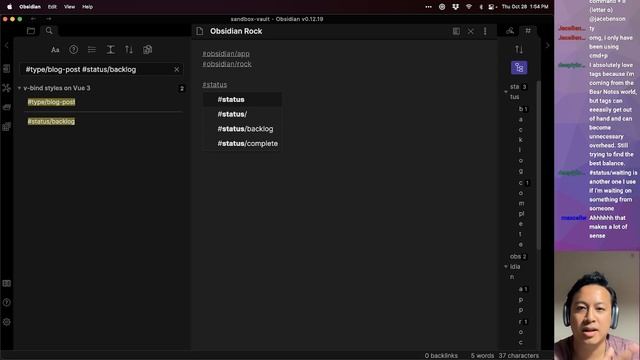Navigate forward with title bar arrow
The width and height of the screenshot is (640, 360).
point(49,19)
